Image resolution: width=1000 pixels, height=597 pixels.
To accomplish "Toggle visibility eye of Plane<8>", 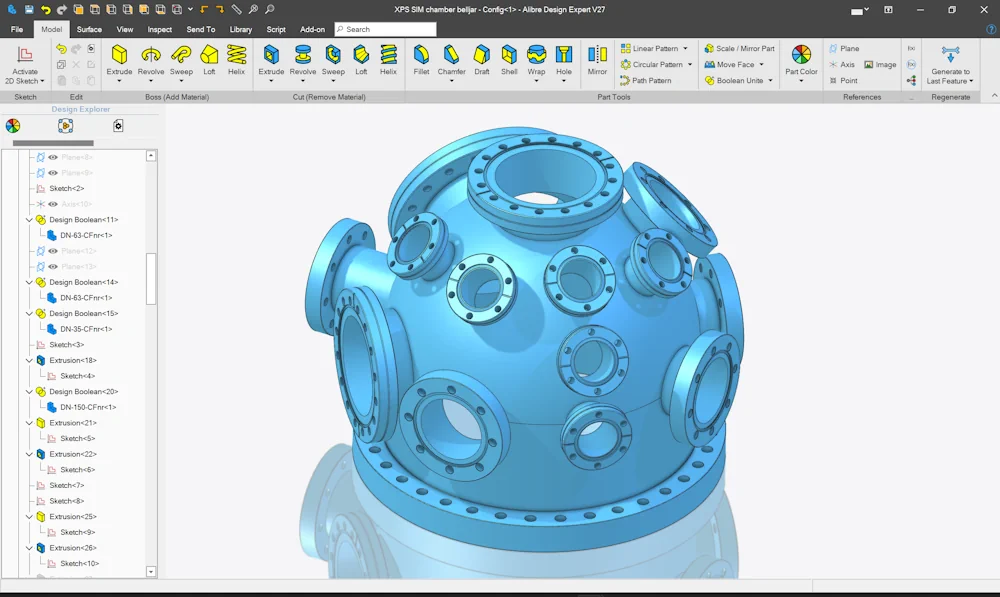I will coord(53,157).
